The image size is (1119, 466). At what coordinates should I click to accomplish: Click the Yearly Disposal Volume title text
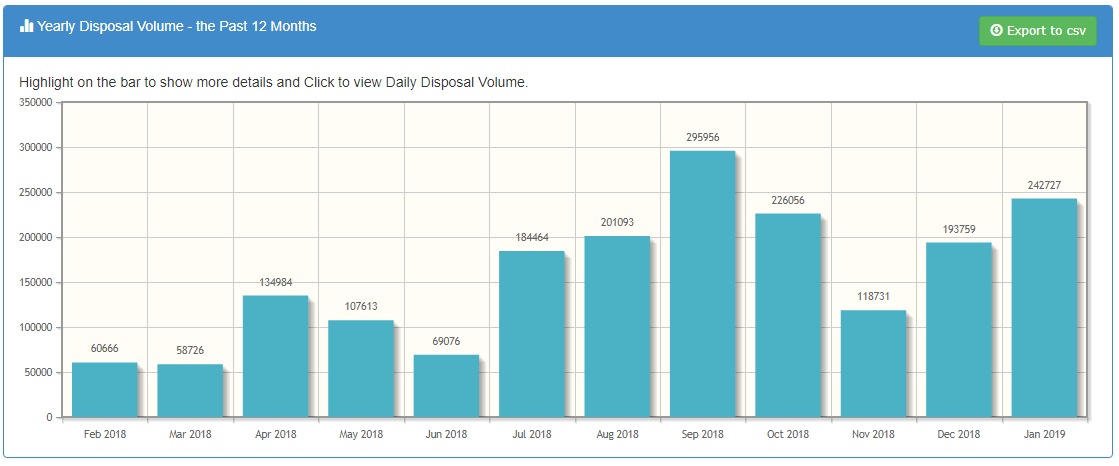(176, 26)
